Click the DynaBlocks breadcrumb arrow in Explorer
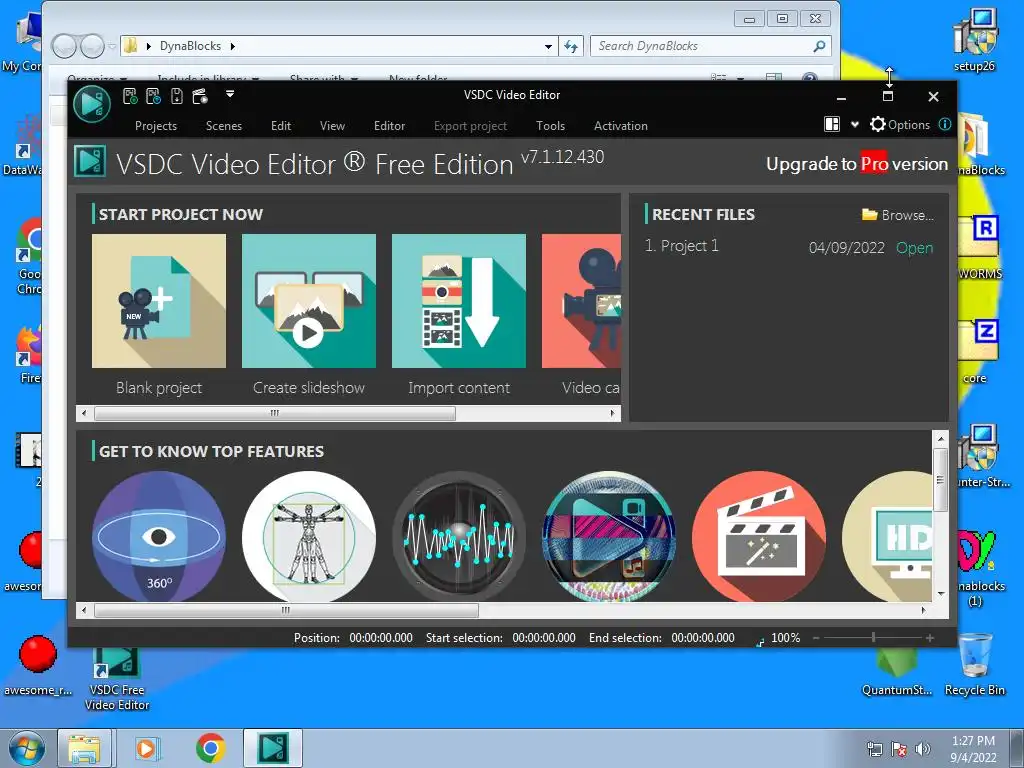Viewport: 1024px width, 768px height. point(232,46)
